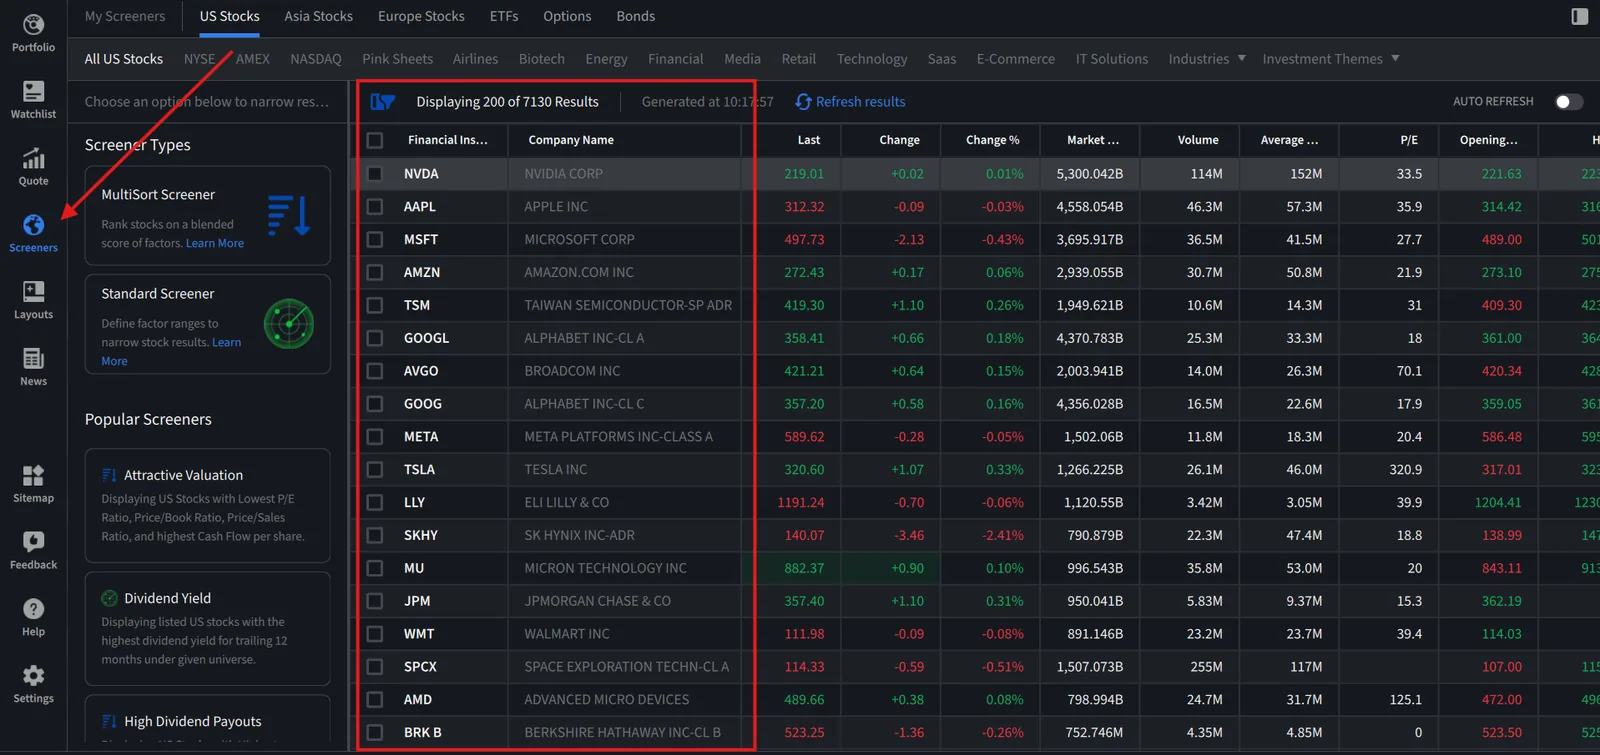Click the AMD ticker cell
The image size is (1600, 755).
tap(418, 699)
